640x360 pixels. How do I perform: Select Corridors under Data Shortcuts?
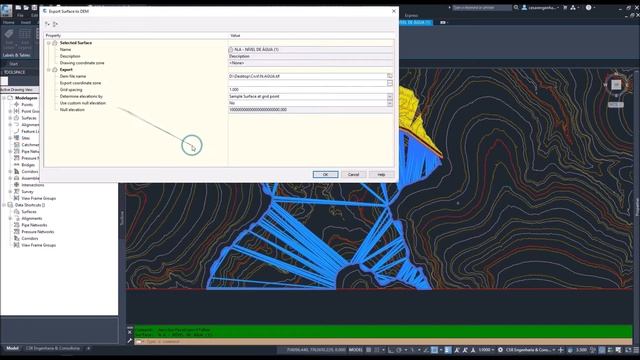coord(30,238)
